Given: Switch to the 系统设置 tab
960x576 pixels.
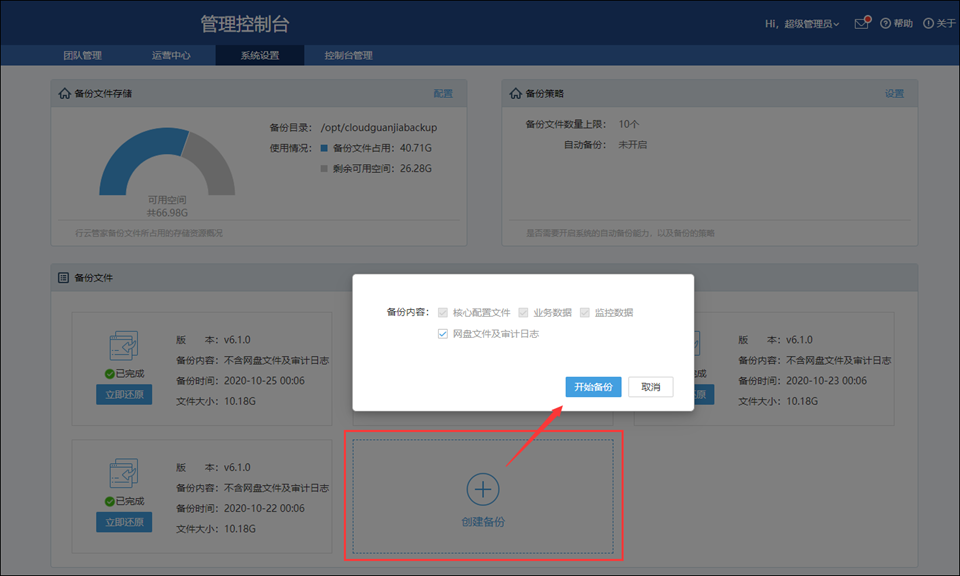Looking at the screenshot, I should tap(260, 55).
